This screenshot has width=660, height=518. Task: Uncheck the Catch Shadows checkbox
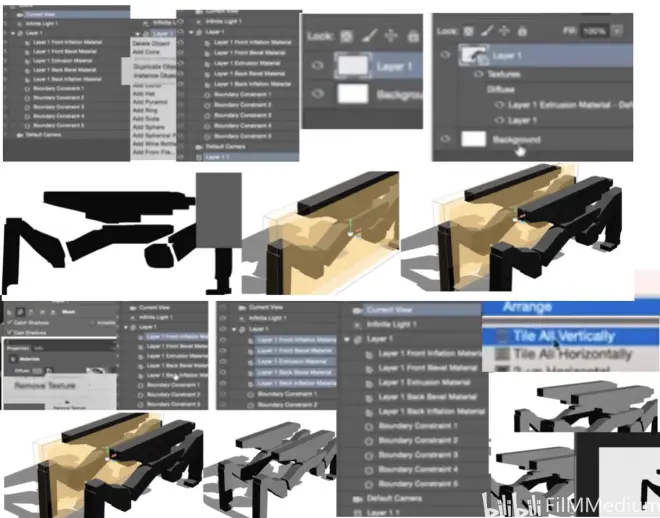[10, 323]
